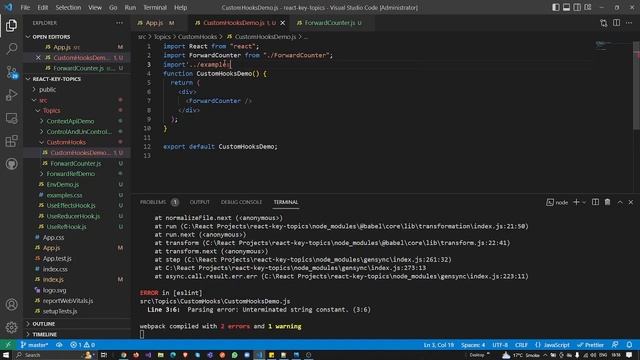Open the Selection menu
This screenshot has width=640, height=360.
click(68, 7)
